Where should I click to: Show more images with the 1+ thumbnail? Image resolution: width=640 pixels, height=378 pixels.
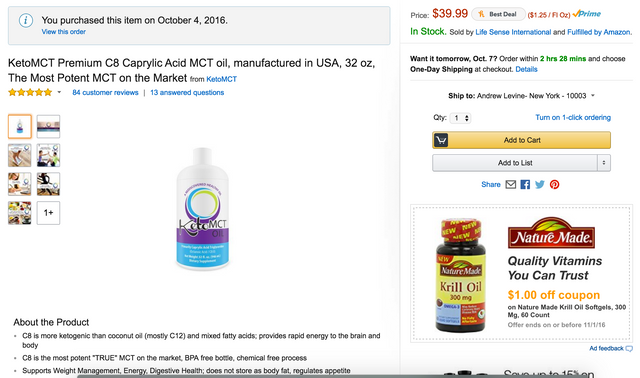(48, 213)
